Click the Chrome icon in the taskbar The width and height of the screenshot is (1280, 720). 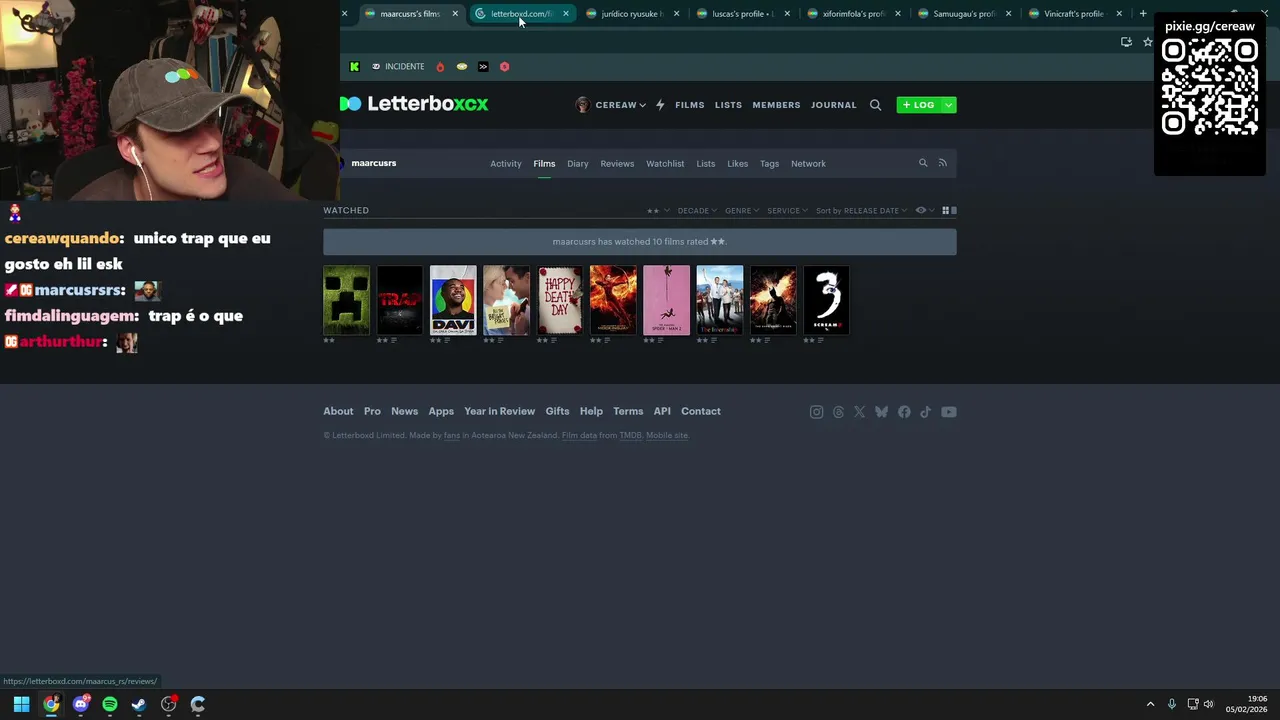(51, 704)
